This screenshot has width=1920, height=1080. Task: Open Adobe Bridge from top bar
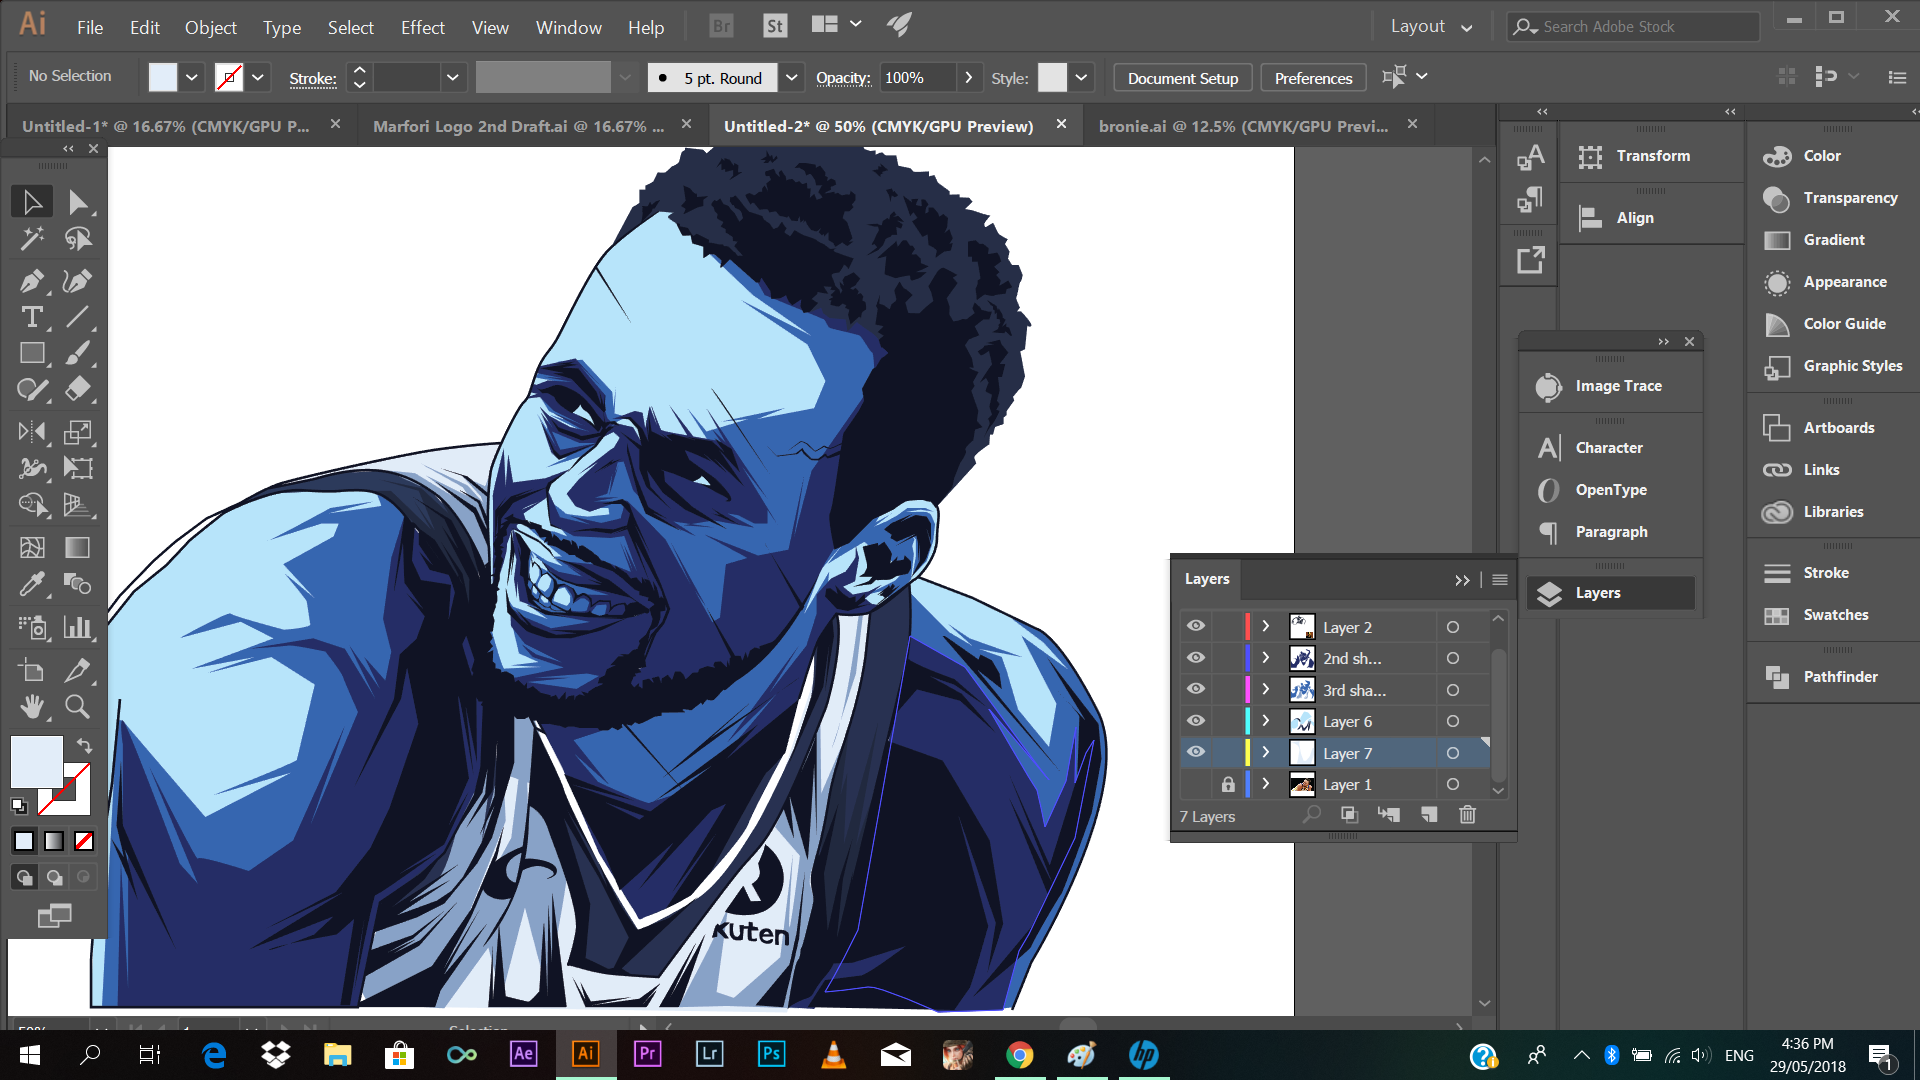click(721, 26)
